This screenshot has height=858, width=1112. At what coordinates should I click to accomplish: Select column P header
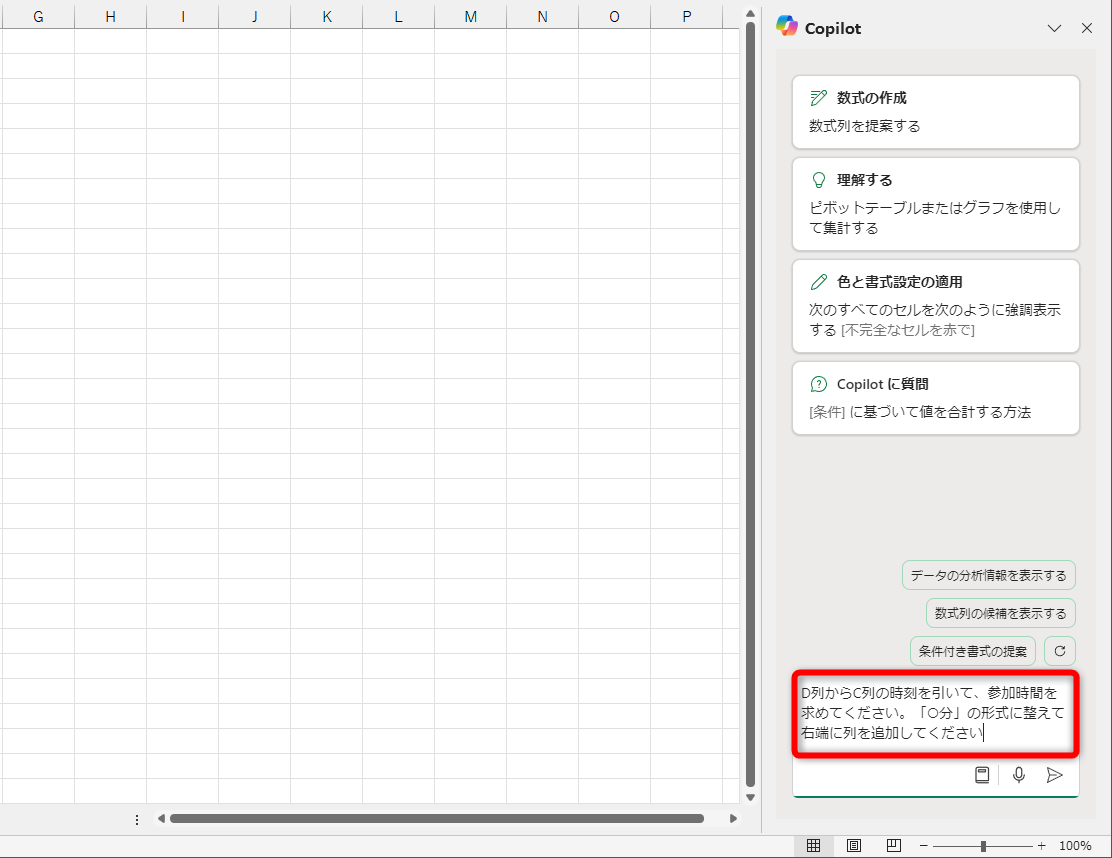click(686, 16)
